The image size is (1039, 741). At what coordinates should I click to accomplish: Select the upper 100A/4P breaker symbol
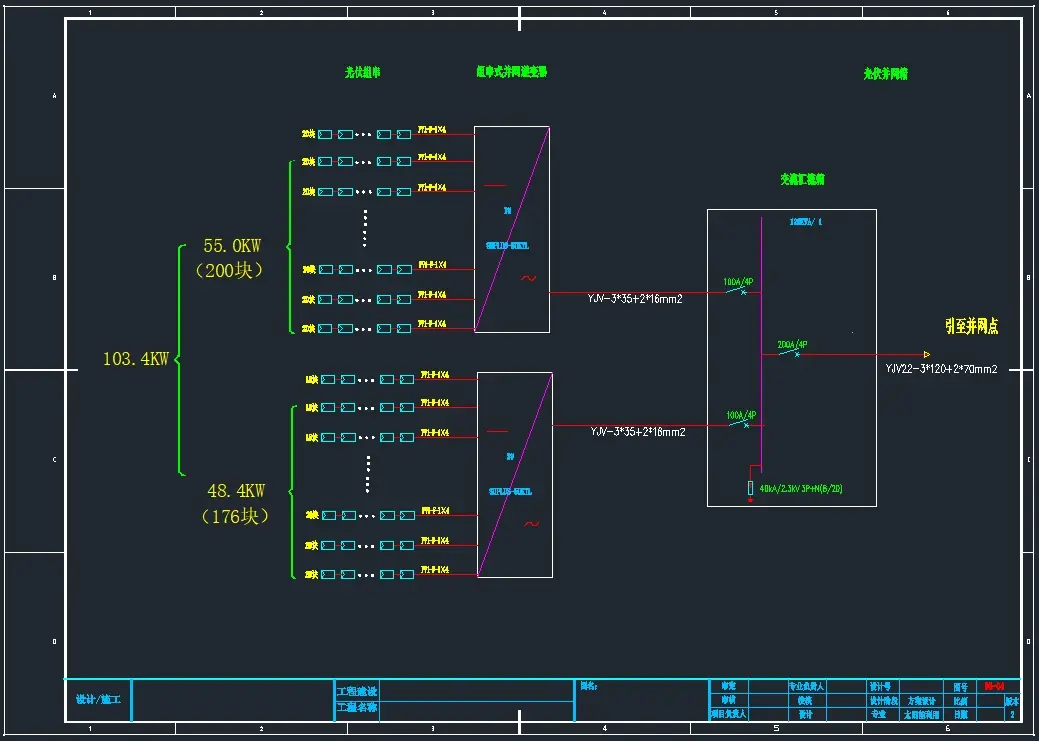(741, 291)
